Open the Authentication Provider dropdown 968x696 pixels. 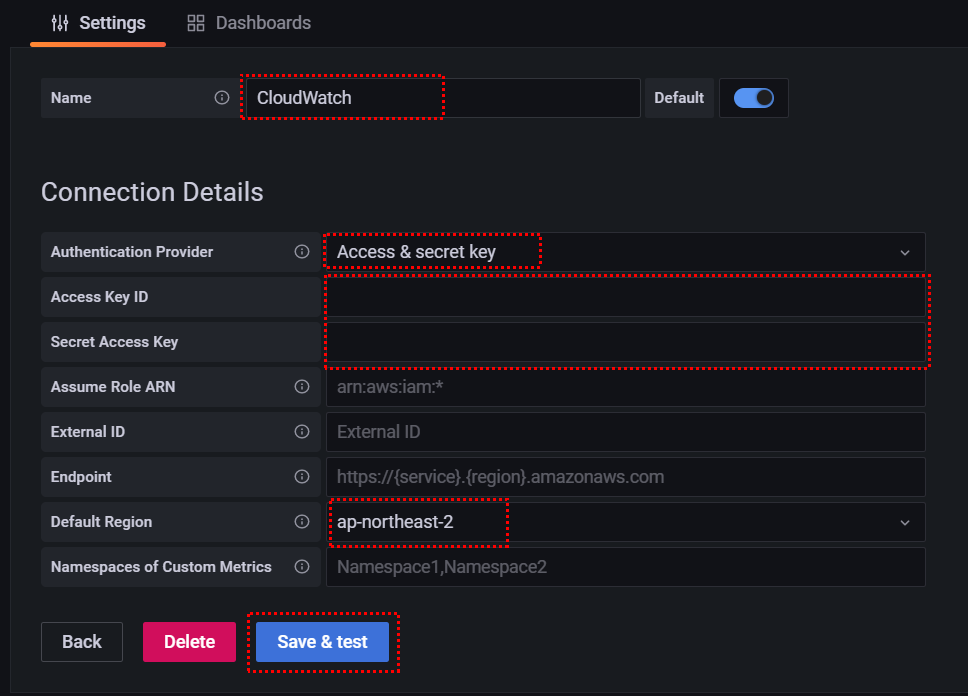625,252
